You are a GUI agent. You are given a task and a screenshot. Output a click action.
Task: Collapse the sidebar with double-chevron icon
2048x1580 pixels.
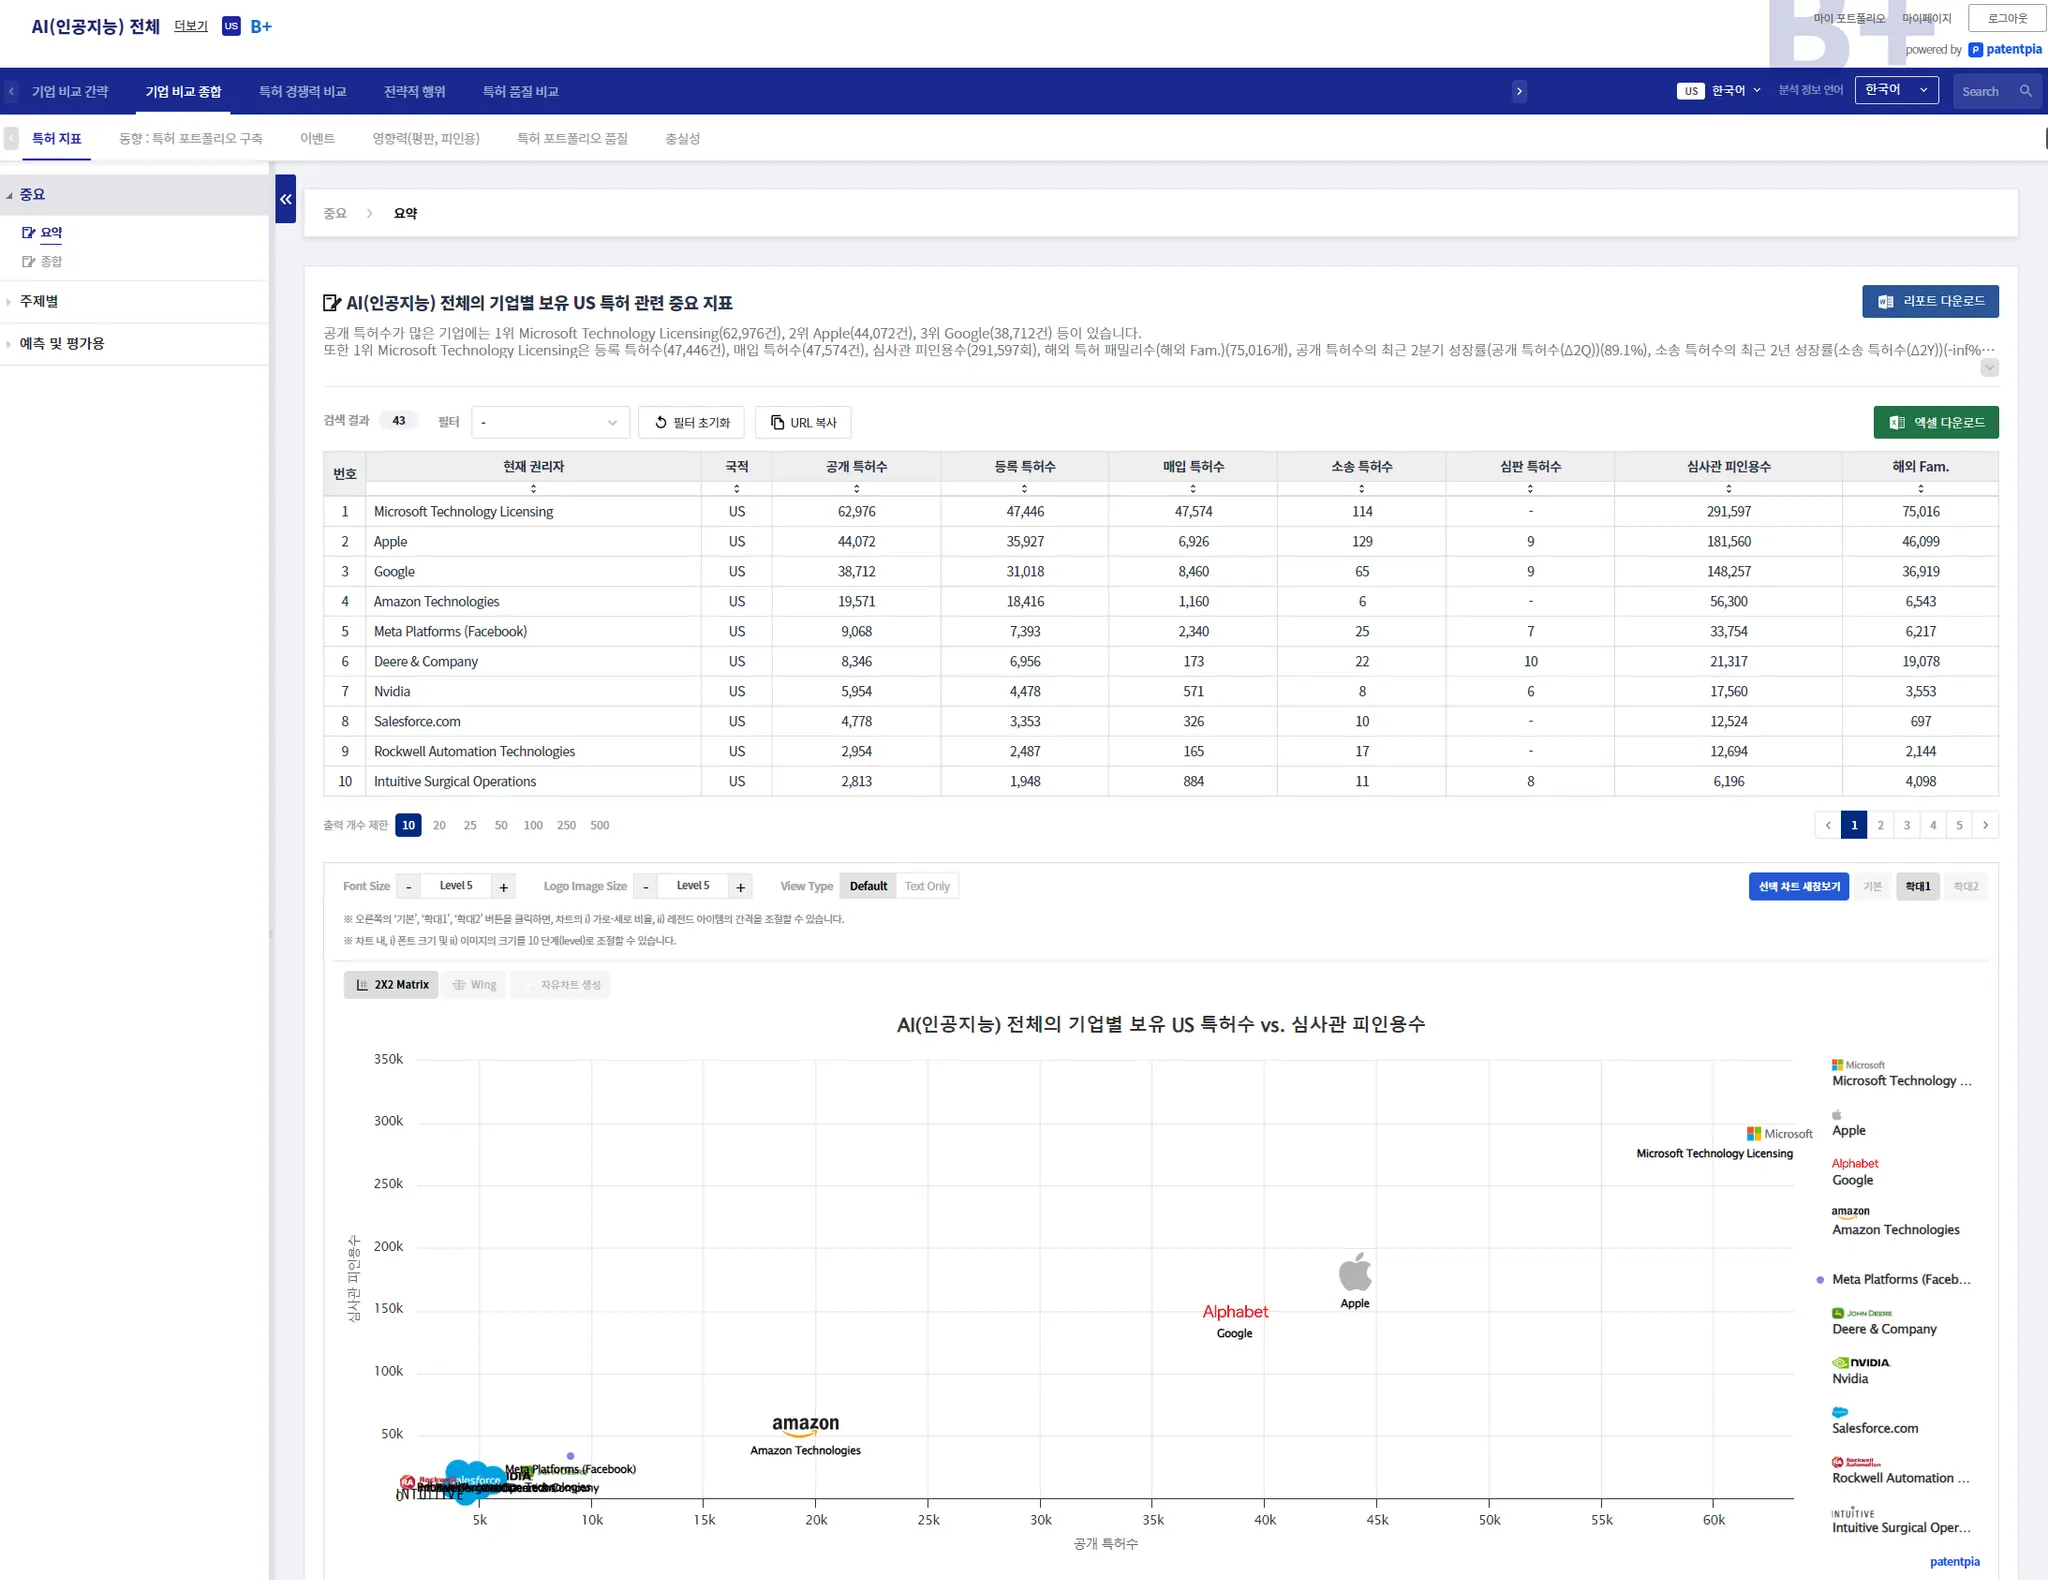(286, 199)
